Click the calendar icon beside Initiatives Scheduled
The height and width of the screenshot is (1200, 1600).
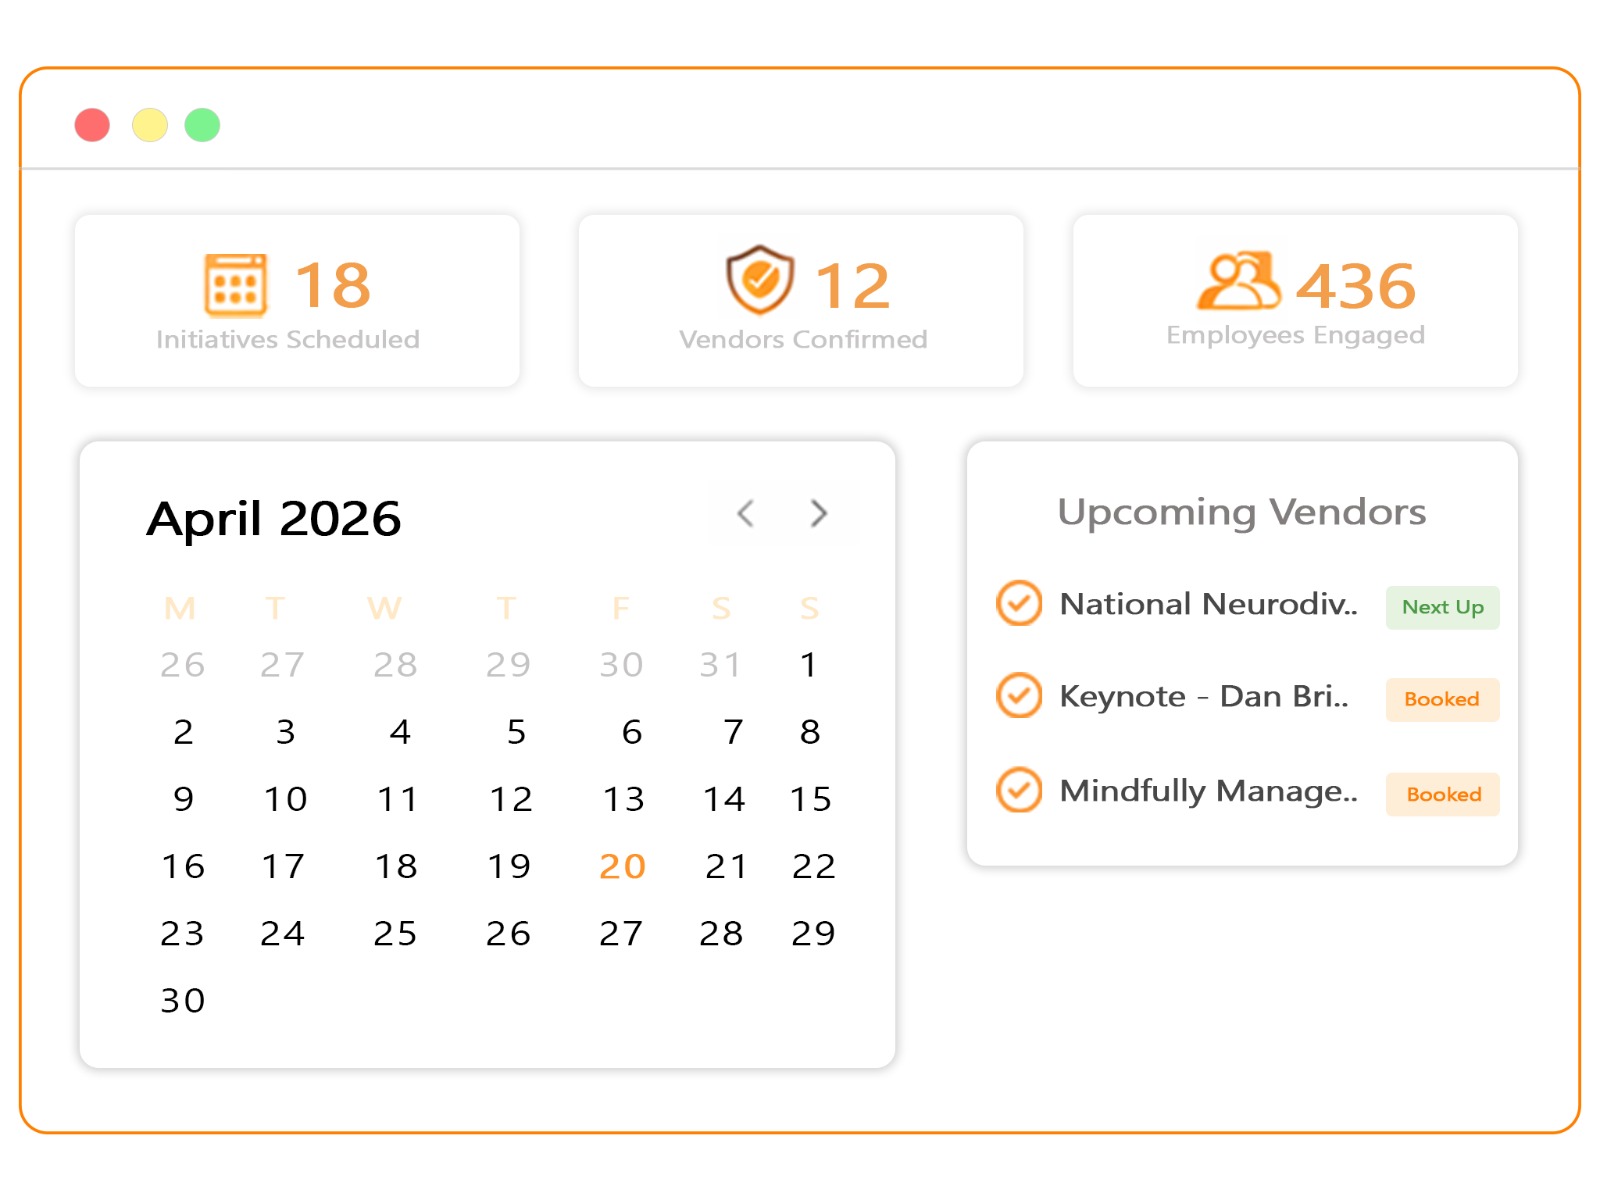(x=236, y=285)
